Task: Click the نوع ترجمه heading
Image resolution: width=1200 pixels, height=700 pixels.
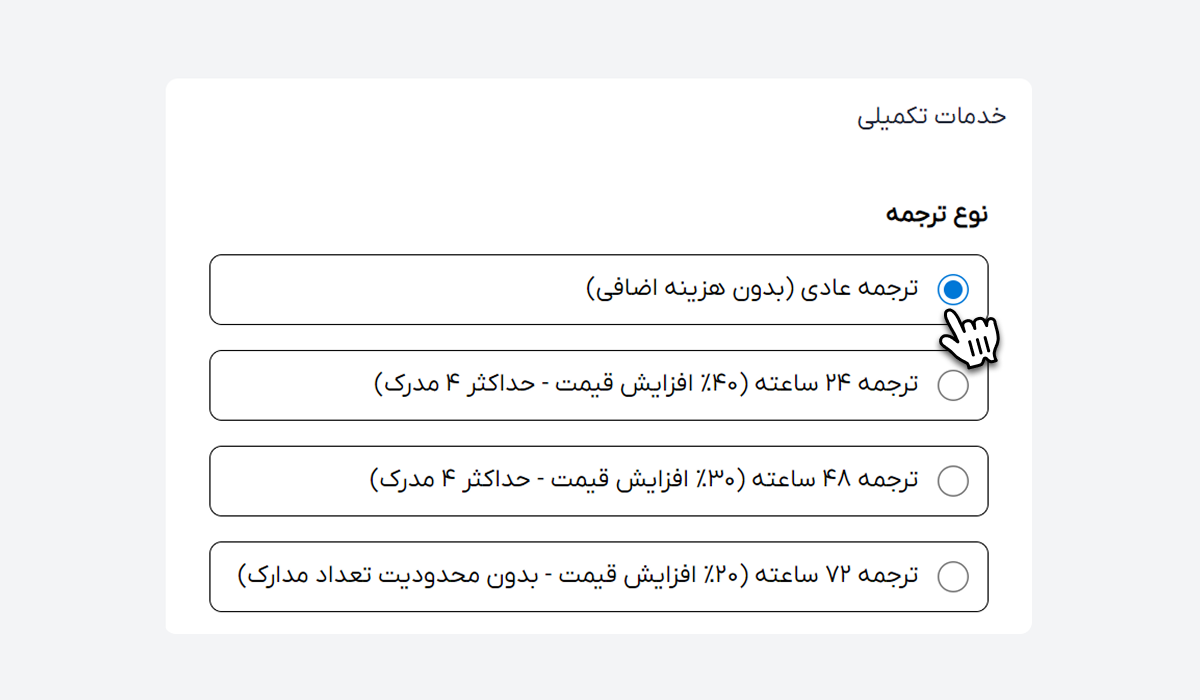Action: point(937,214)
